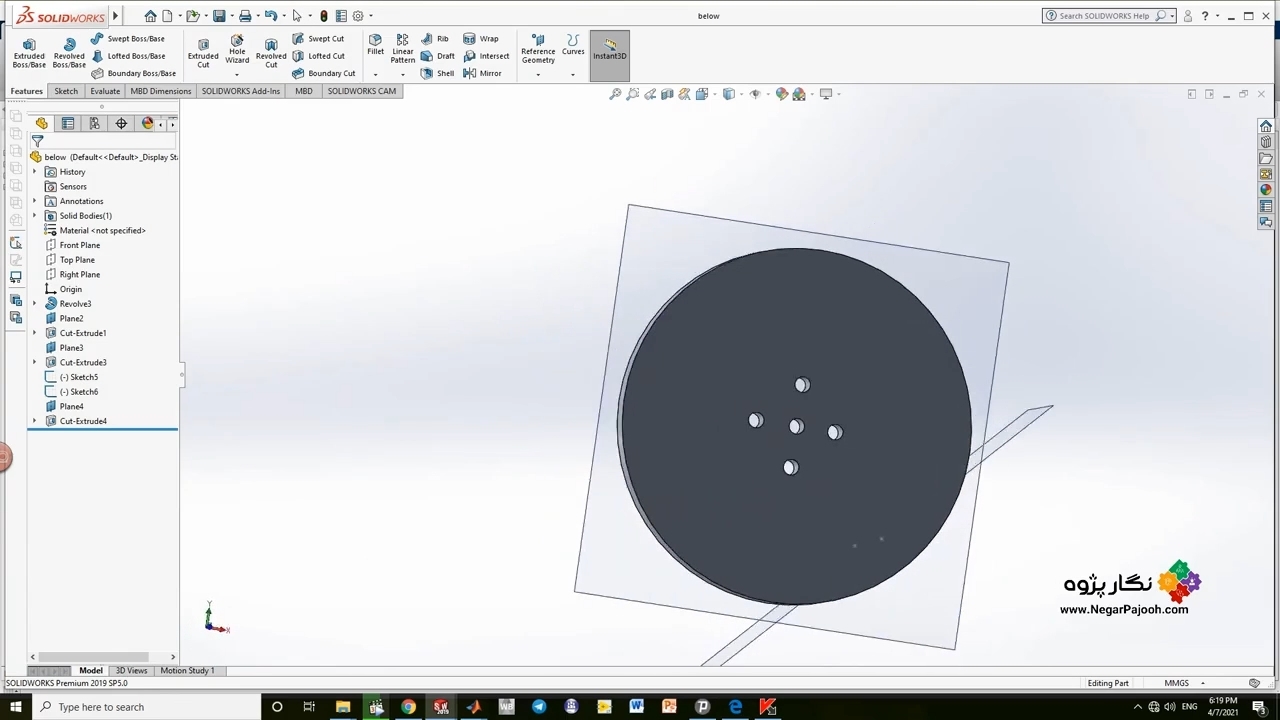Open the Motion Study 1 tab
1280x720 pixels.
coord(187,670)
